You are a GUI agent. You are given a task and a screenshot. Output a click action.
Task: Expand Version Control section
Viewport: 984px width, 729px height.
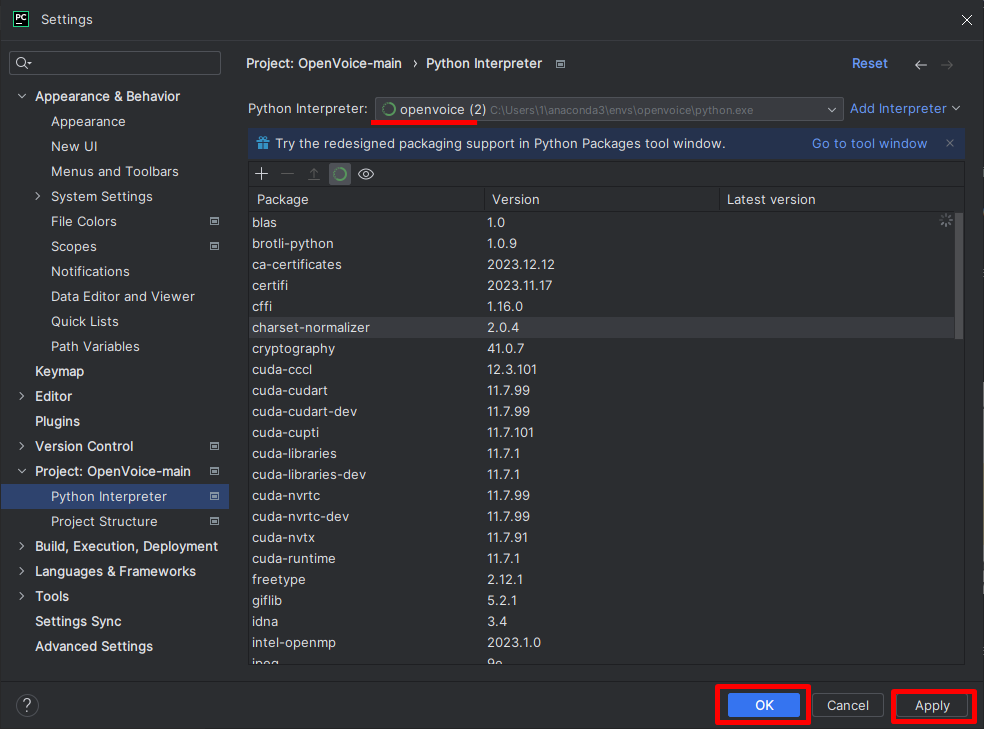point(22,446)
